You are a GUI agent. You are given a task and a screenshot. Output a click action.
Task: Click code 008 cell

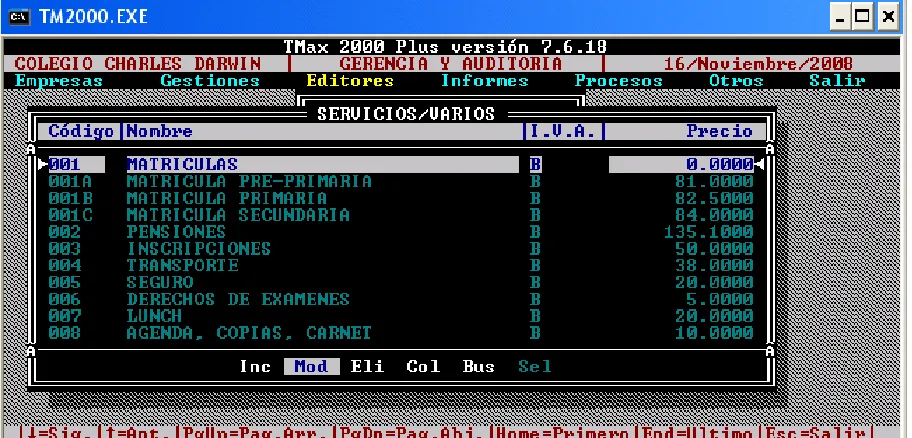coord(65,333)
